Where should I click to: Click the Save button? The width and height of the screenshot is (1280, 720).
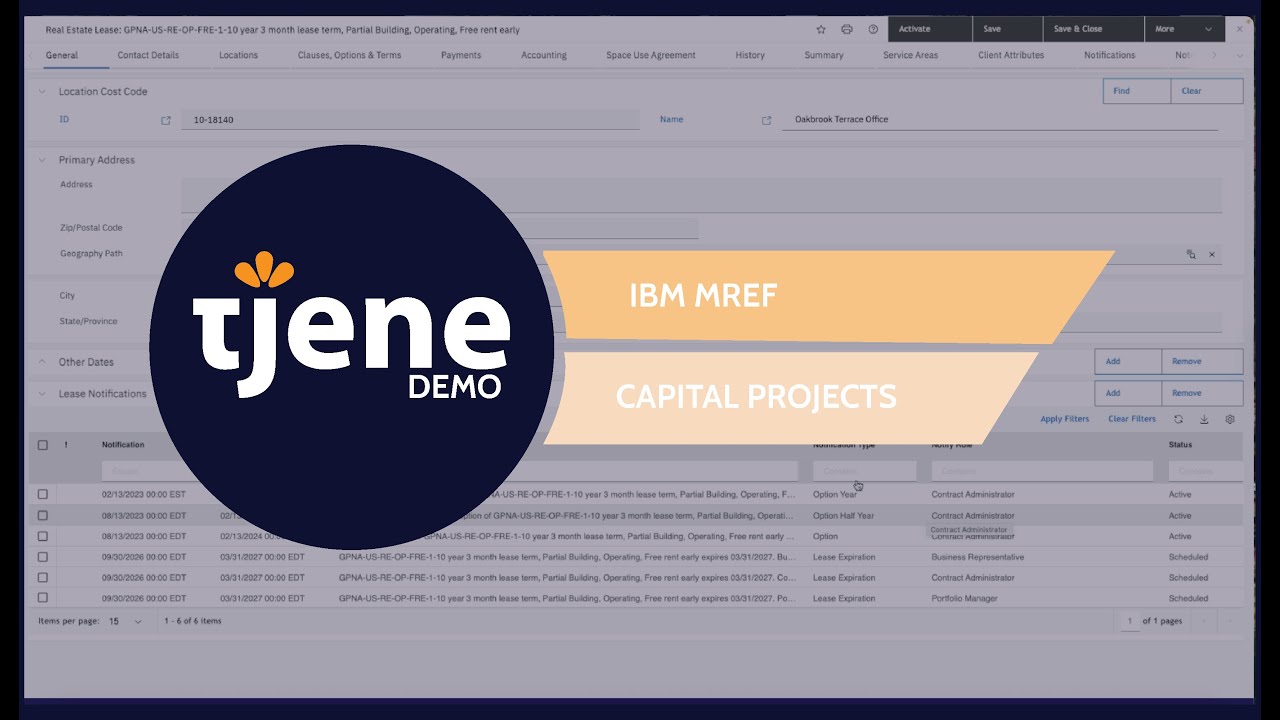coord(1007,29)
